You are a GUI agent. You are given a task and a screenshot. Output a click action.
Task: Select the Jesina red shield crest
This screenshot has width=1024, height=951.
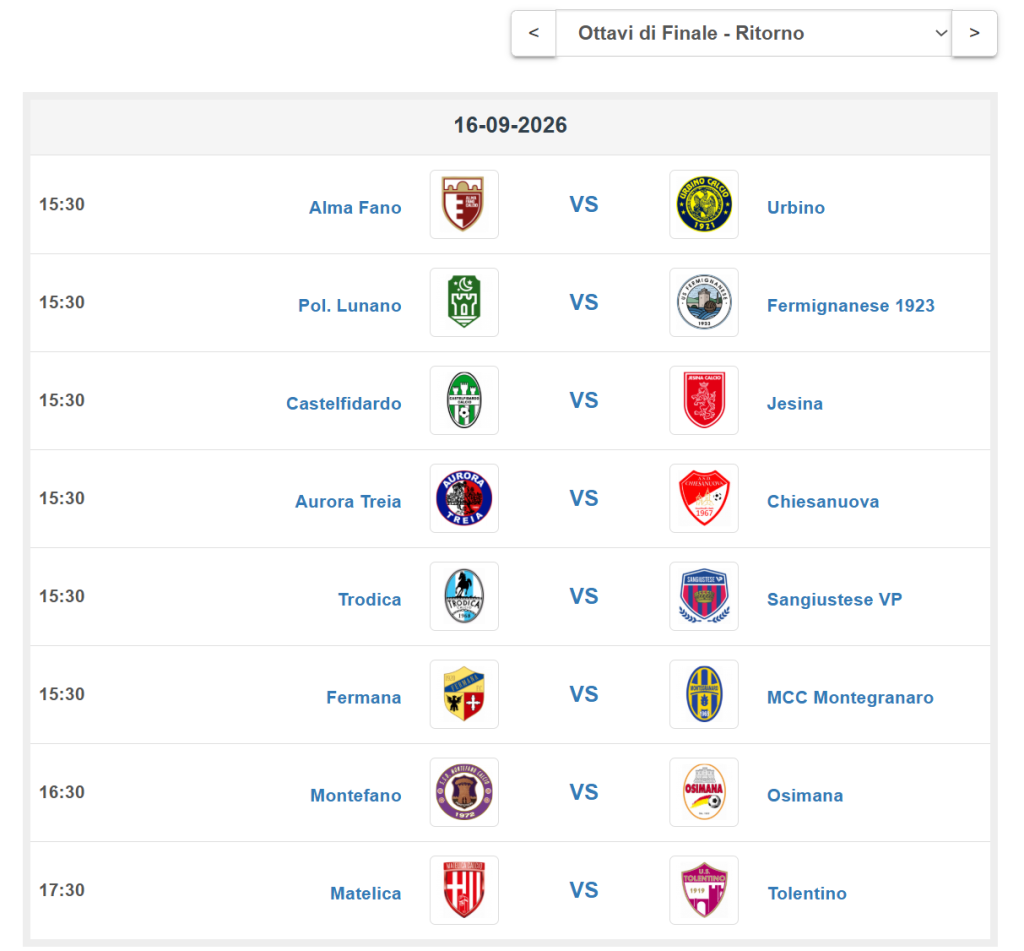[703, 400]
